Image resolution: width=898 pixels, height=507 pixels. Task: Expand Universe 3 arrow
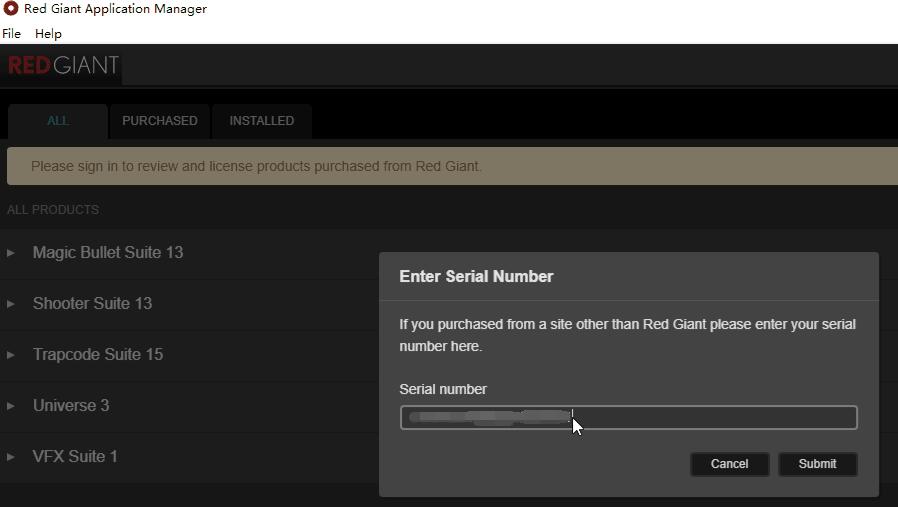point(10,406)
